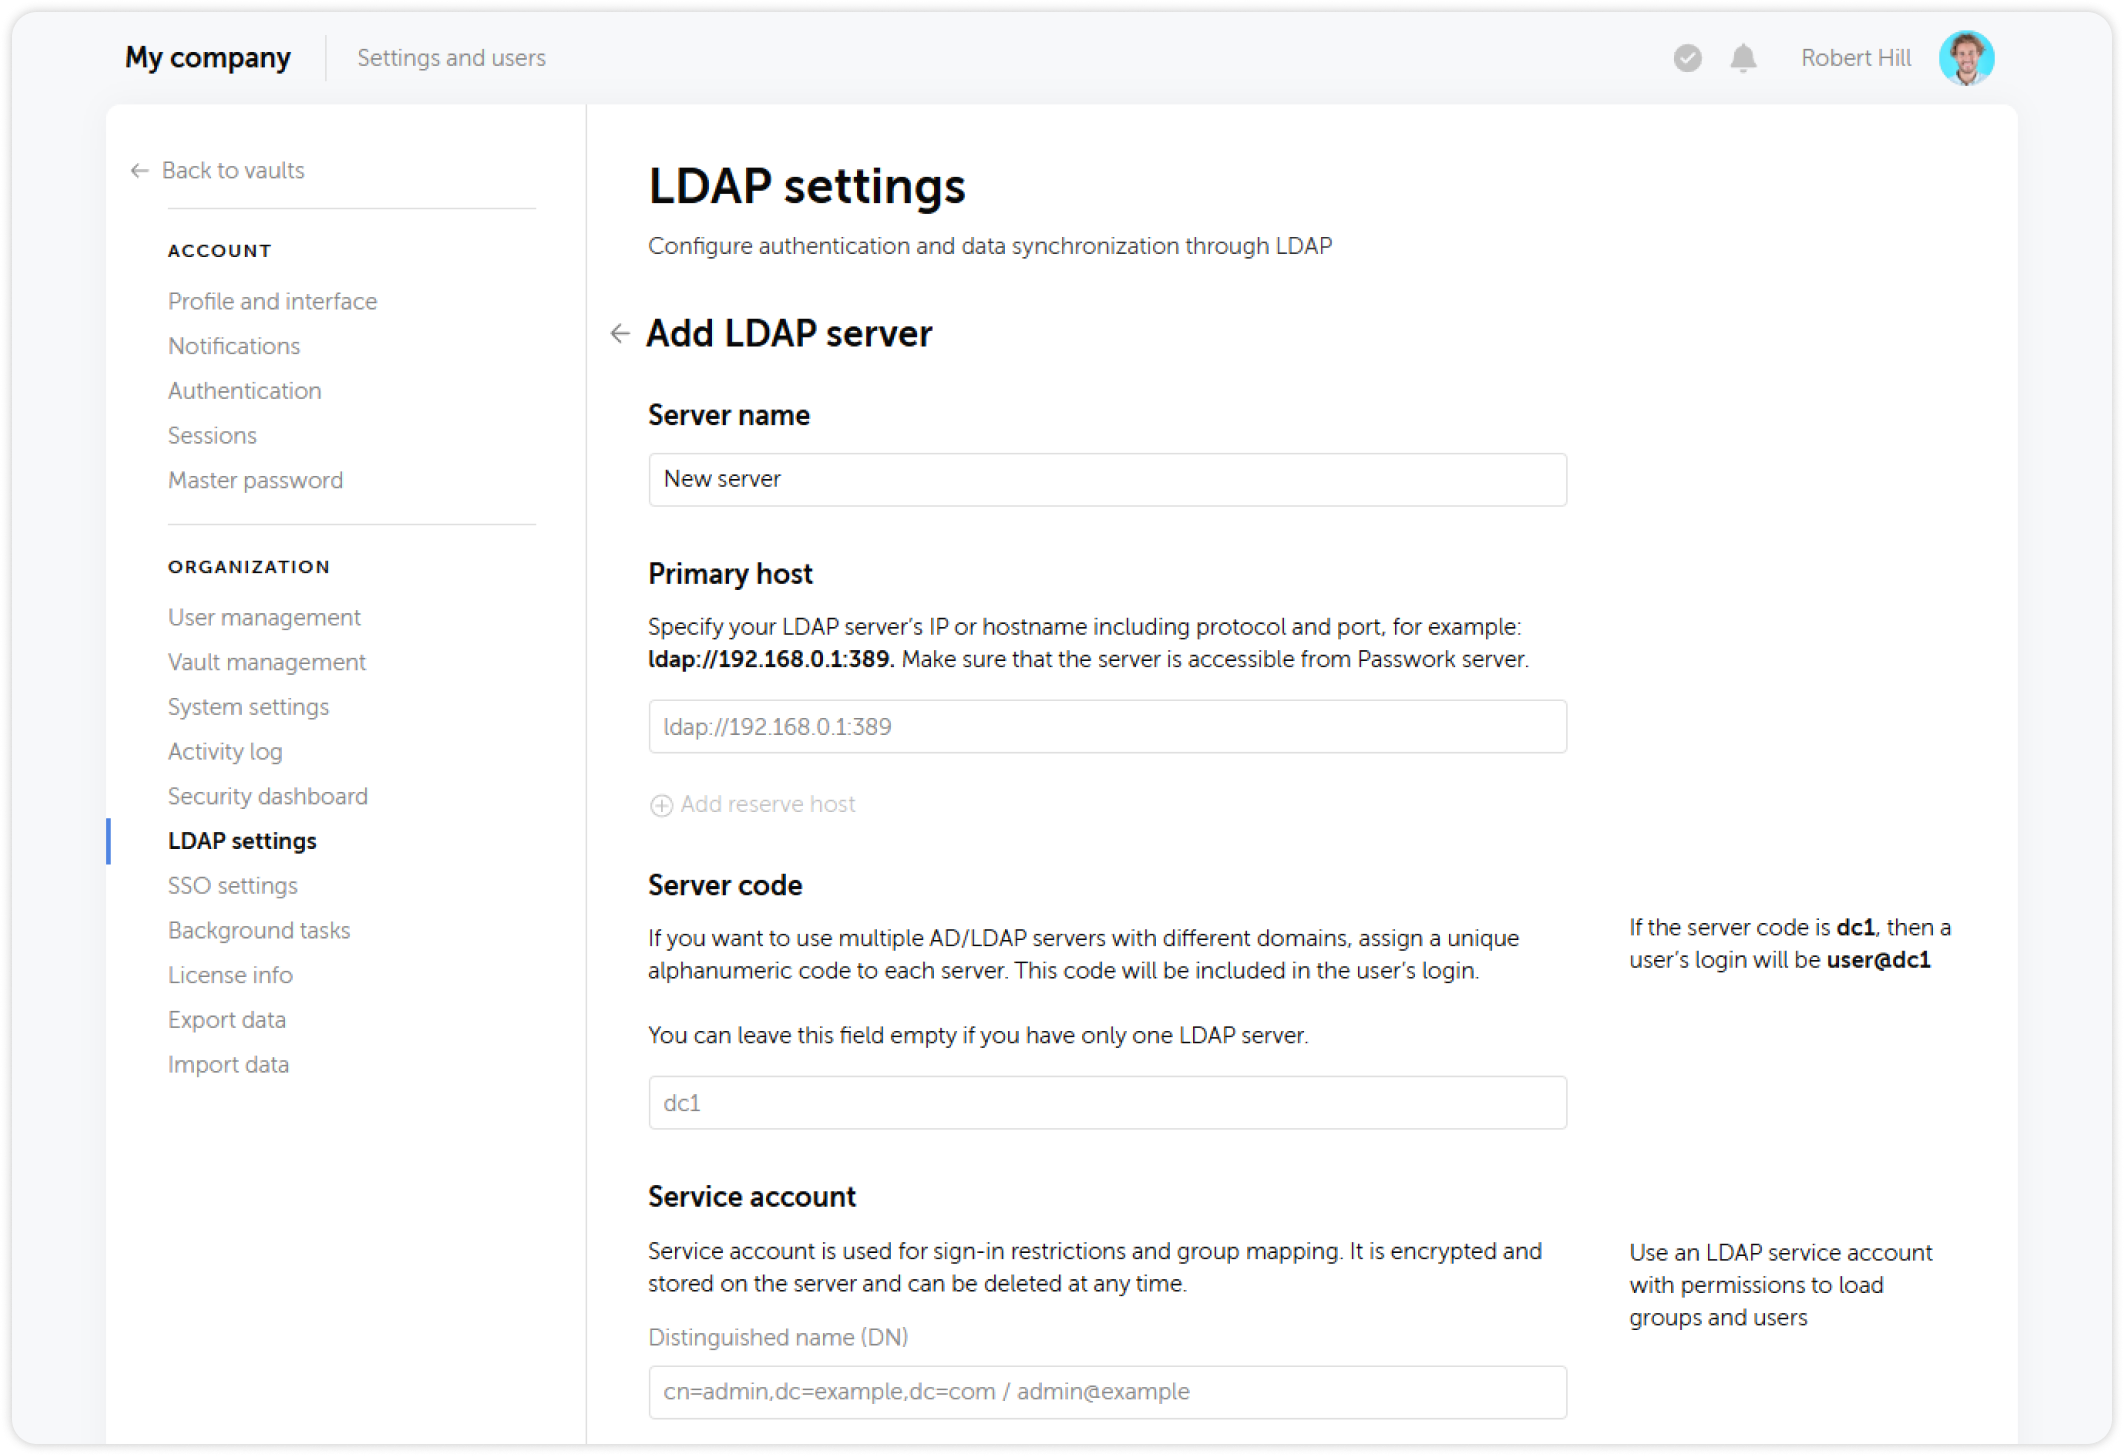The height and width of the screenshot is (1456, 2124).
Task: Click the Service account heading
Action: 752,1197
